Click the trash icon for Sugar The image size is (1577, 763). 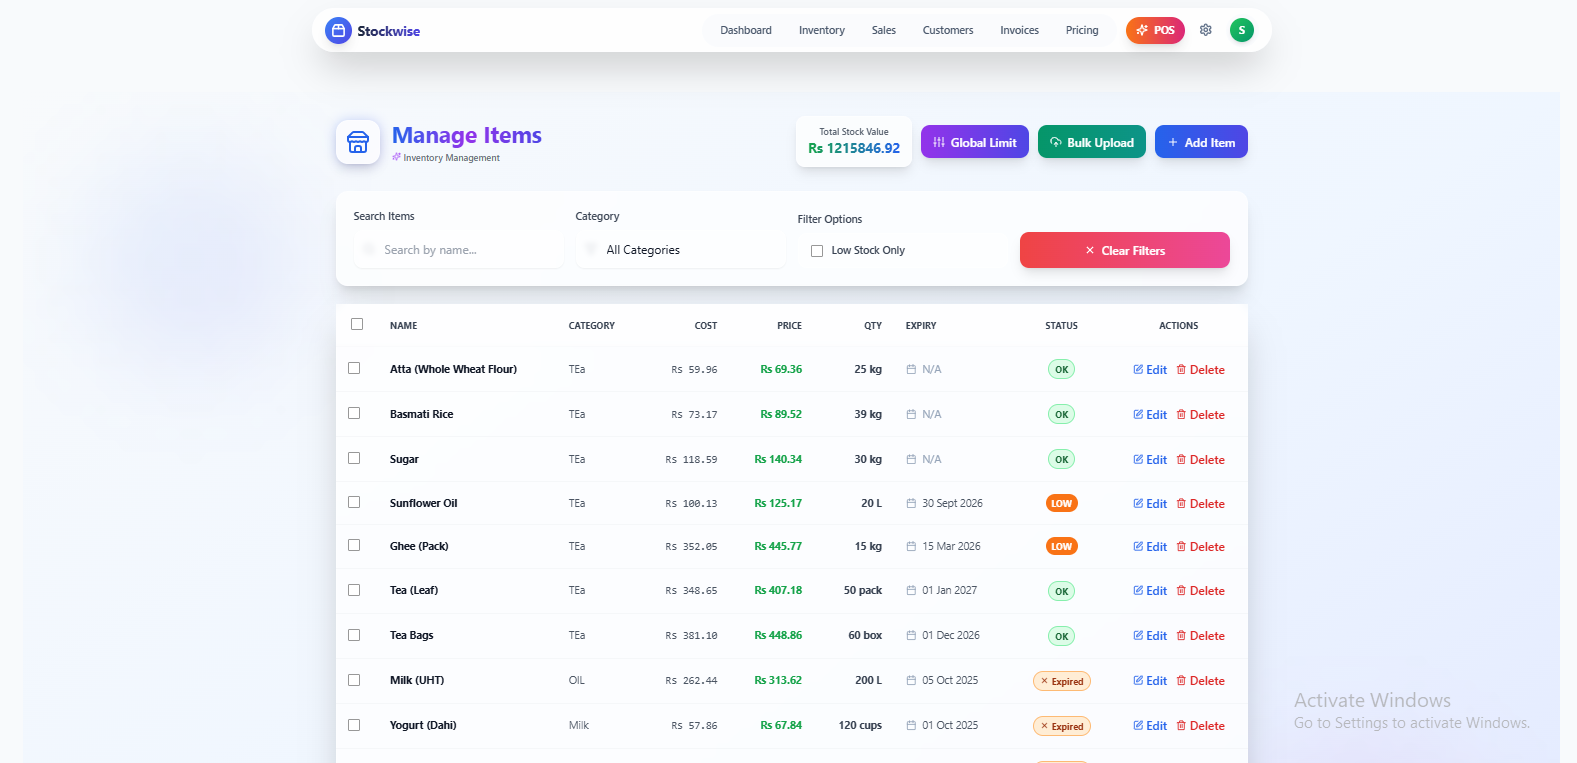tap(1181, 459)
